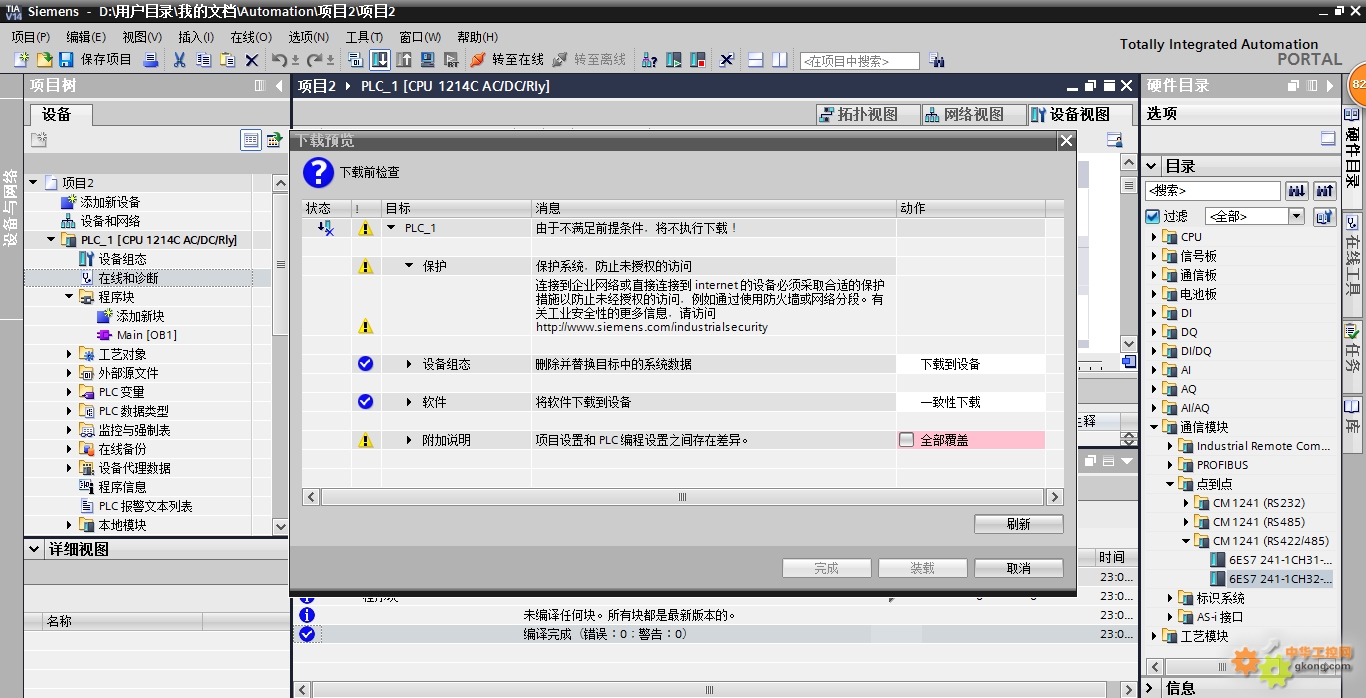The image size is (1366, 698).
Task: Open the 编辑(E) menu
Action: [86, 37]
